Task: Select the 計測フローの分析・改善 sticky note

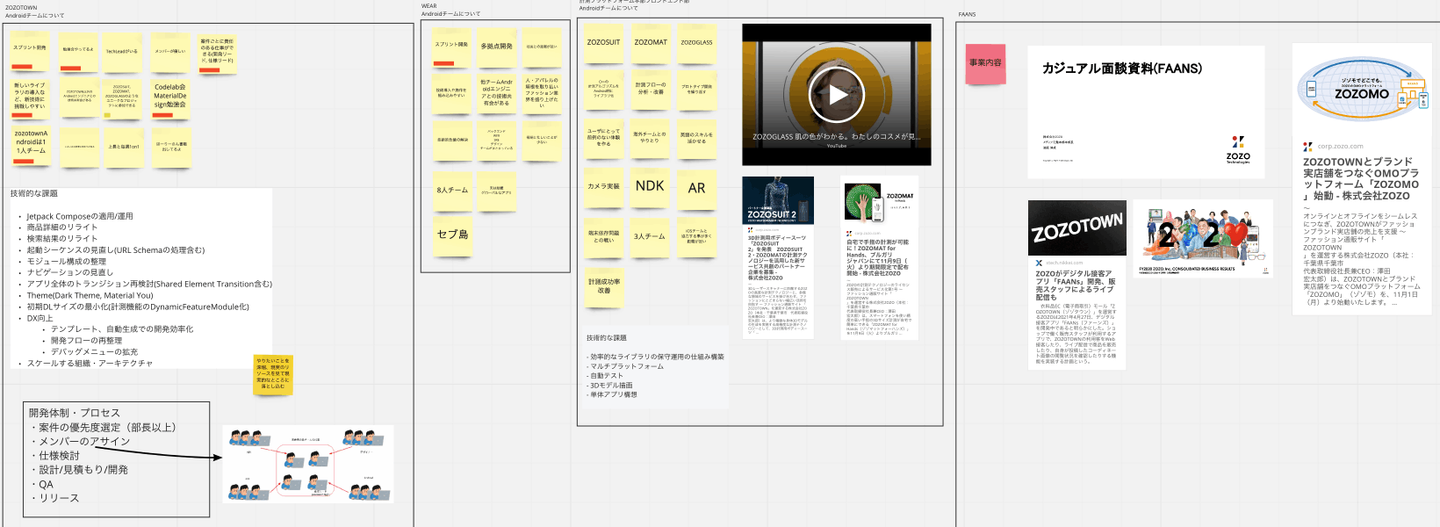Action: click(x=650, y=89)
